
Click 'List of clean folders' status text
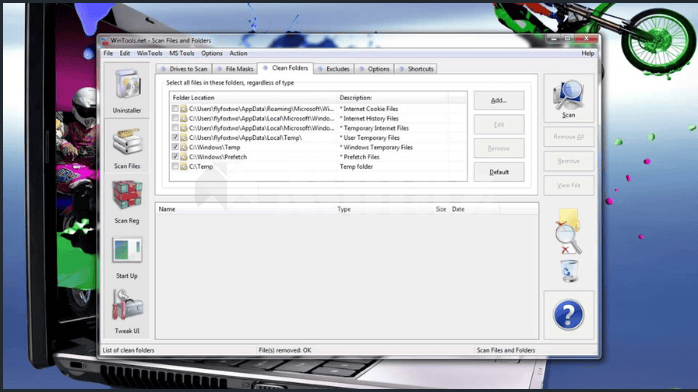pos(129,351)
